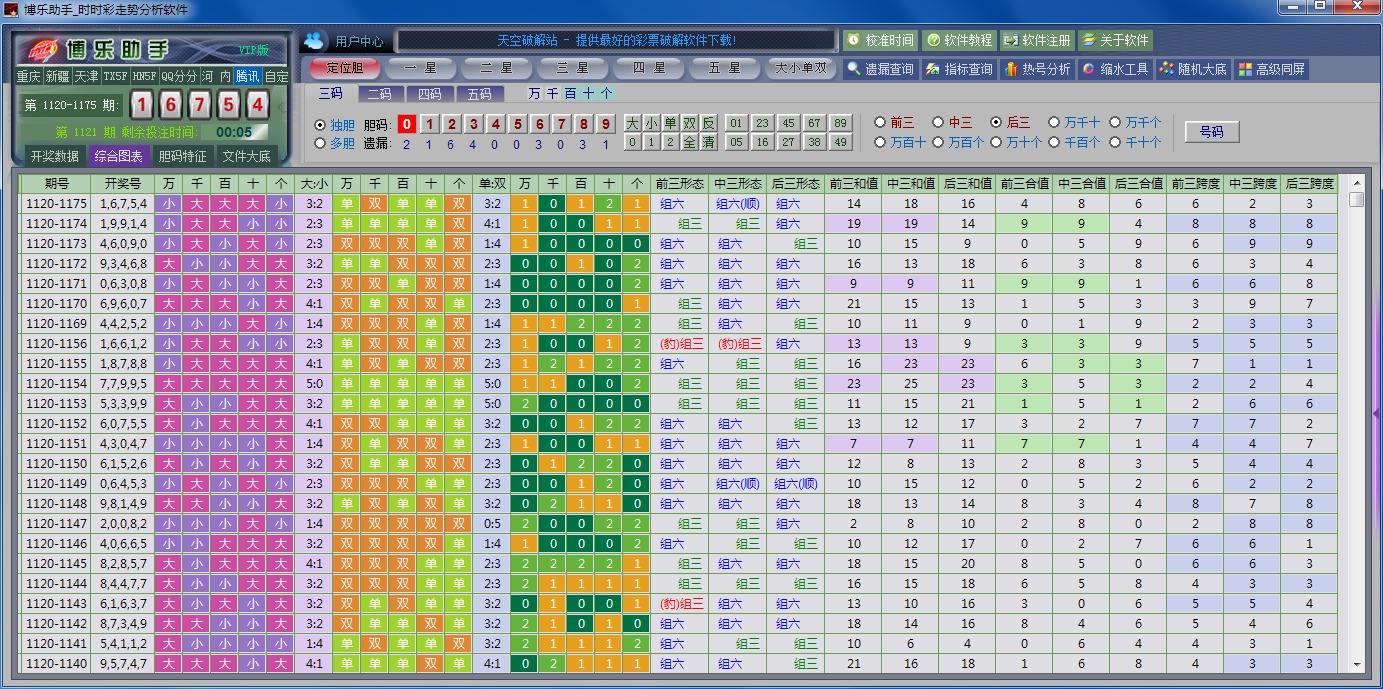Open 随机大底 random generator

tap(1193, 69)
